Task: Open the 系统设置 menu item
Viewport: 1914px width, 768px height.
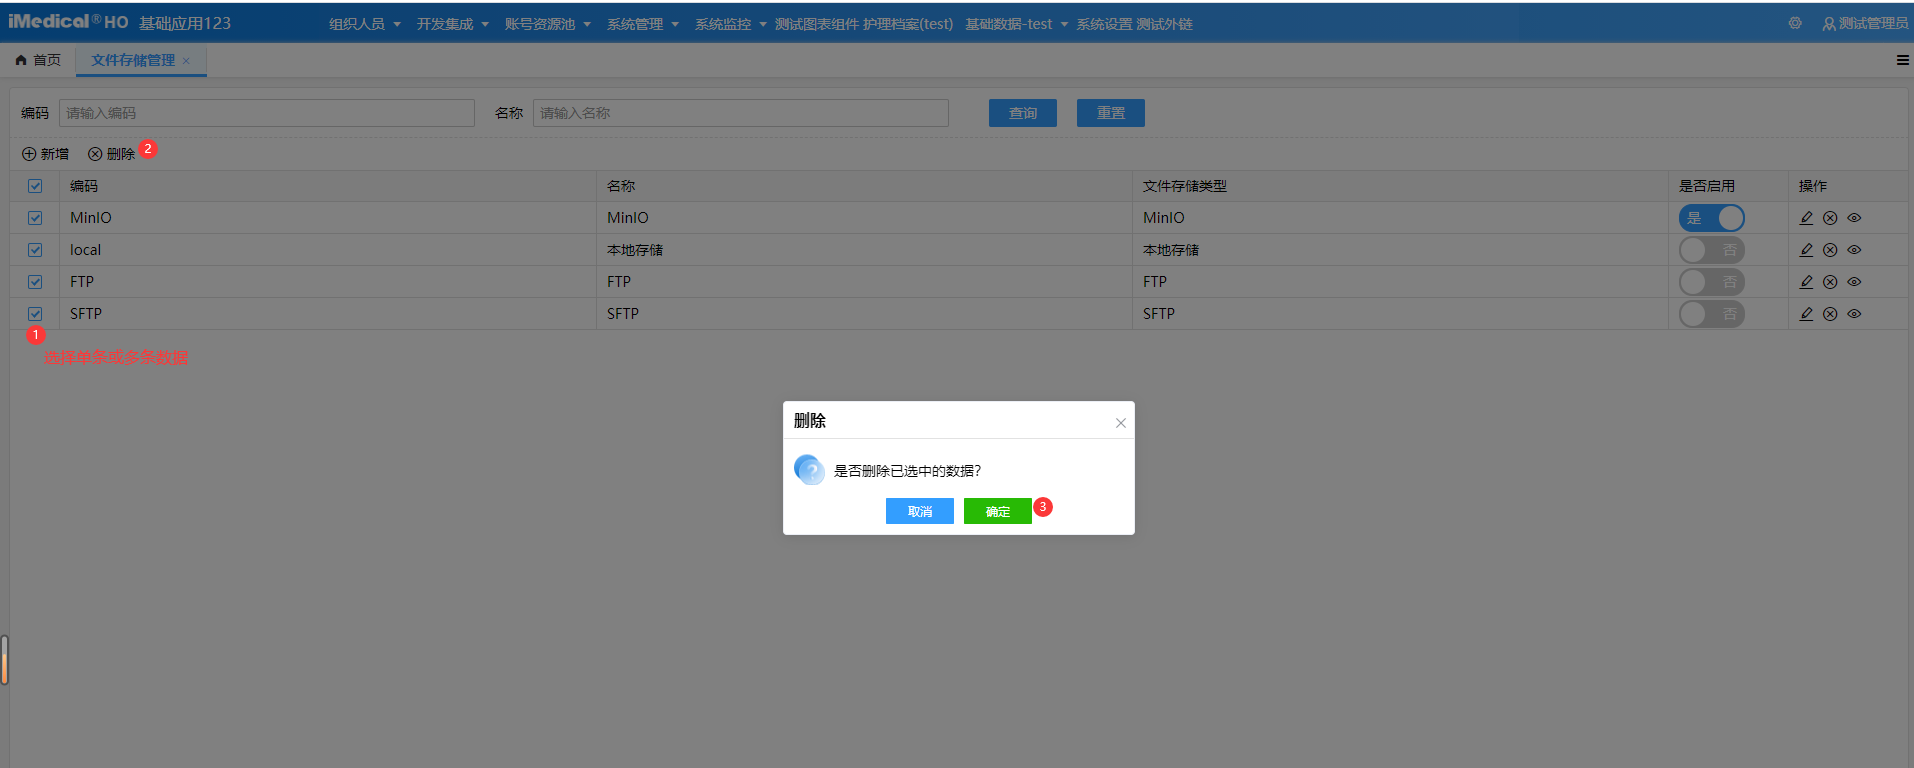Action: click(x=1104, y=24)
